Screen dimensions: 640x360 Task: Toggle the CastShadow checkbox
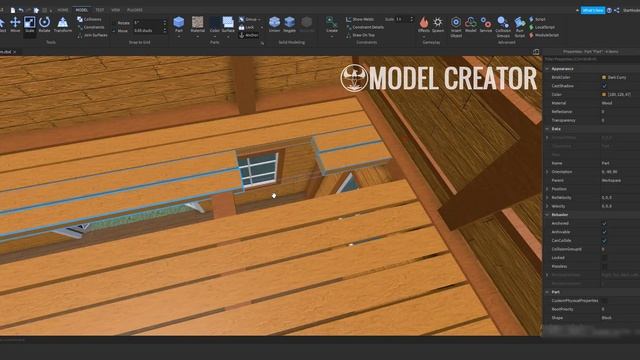604,86
